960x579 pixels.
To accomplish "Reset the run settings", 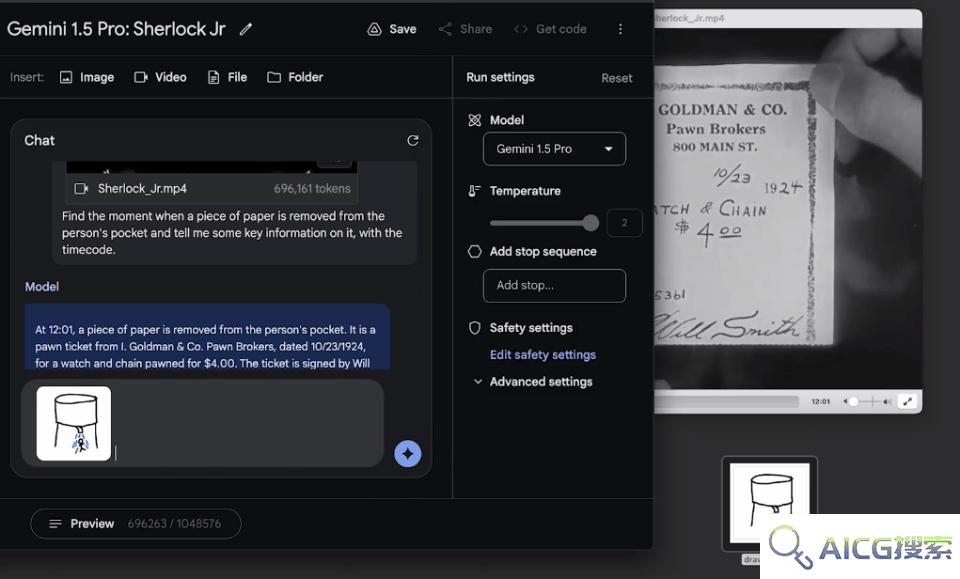I will [x=617, y=78].
